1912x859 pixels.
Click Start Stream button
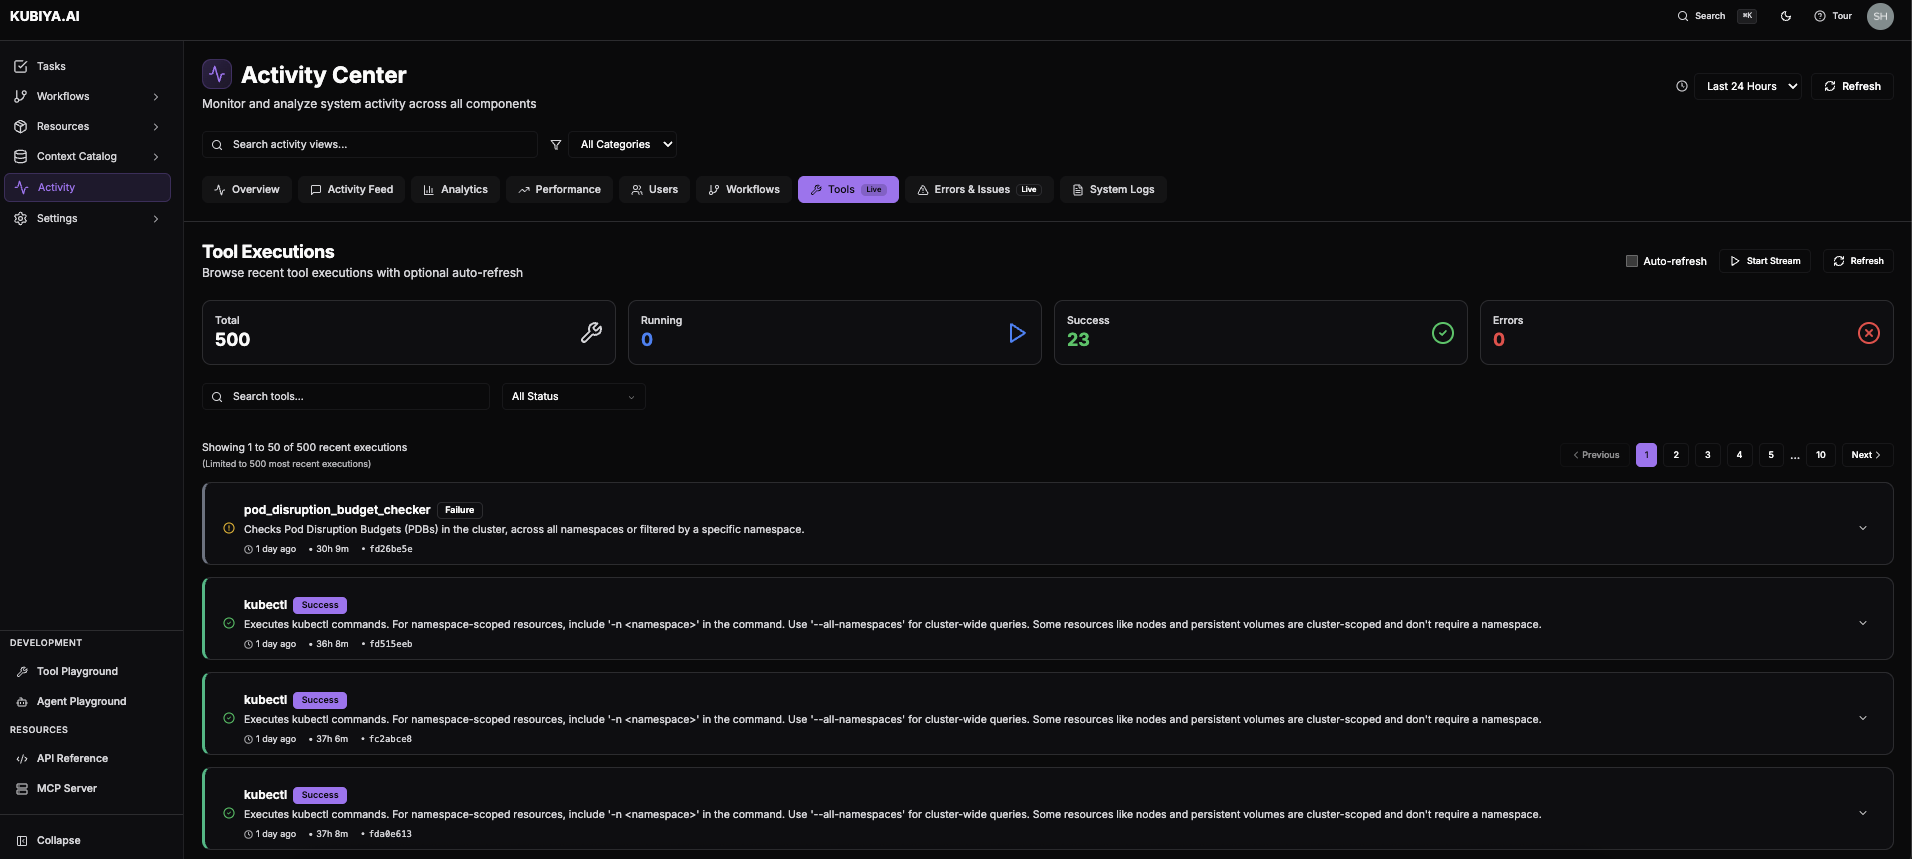point(1765,261)
